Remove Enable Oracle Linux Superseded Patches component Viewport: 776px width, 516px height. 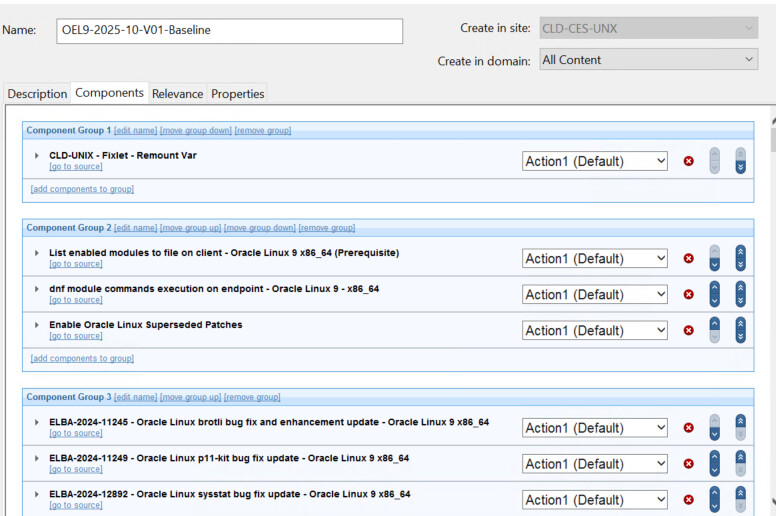pos(688,331)
